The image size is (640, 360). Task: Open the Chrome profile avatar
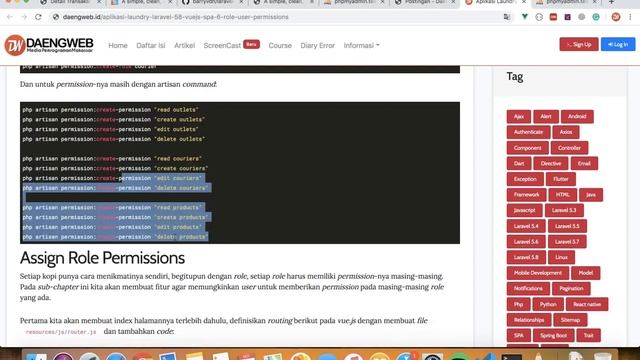(x=616, y=17)
